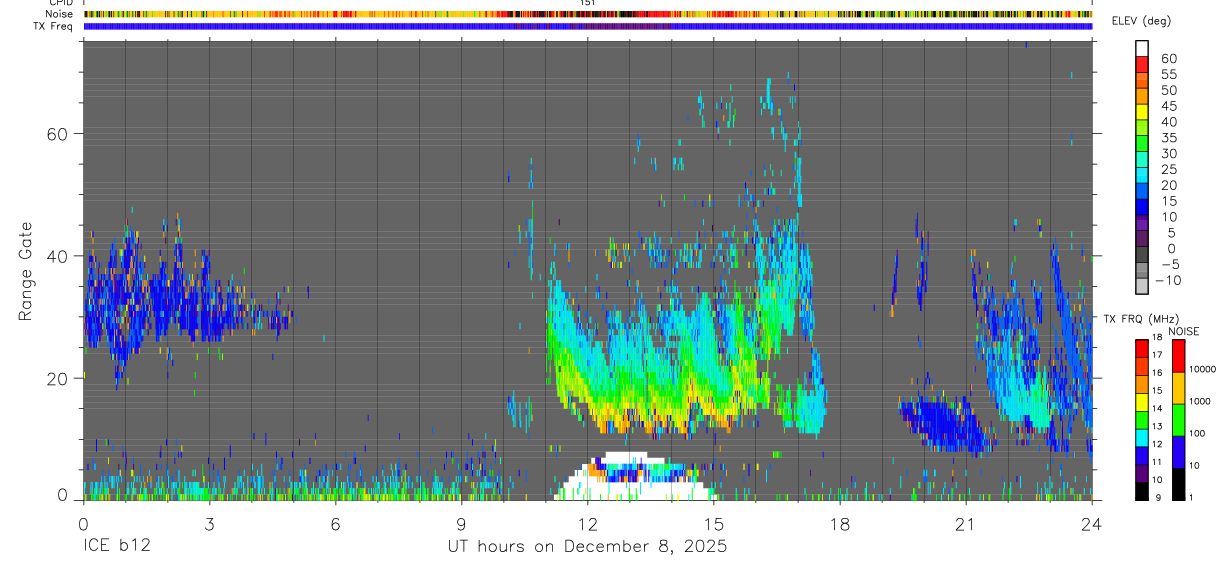Click the white high-elevation patch near 13 UT
The height and width of the screenshot is (567, 1228).
(x=634, y=478)
